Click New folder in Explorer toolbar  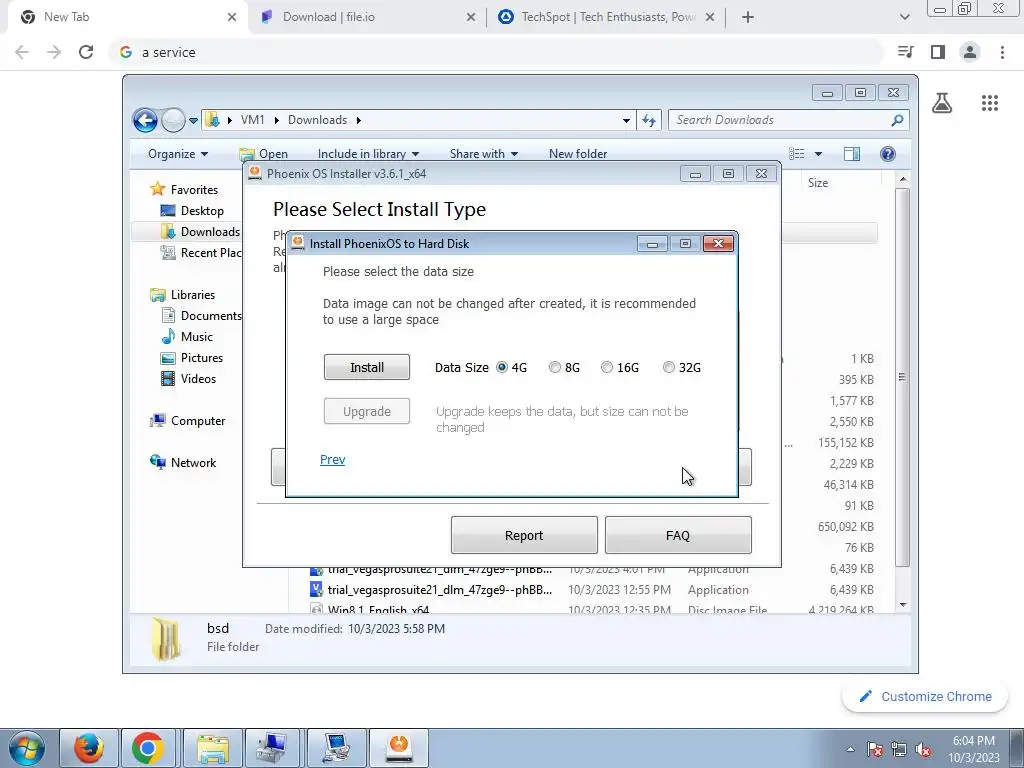point(578,154)
